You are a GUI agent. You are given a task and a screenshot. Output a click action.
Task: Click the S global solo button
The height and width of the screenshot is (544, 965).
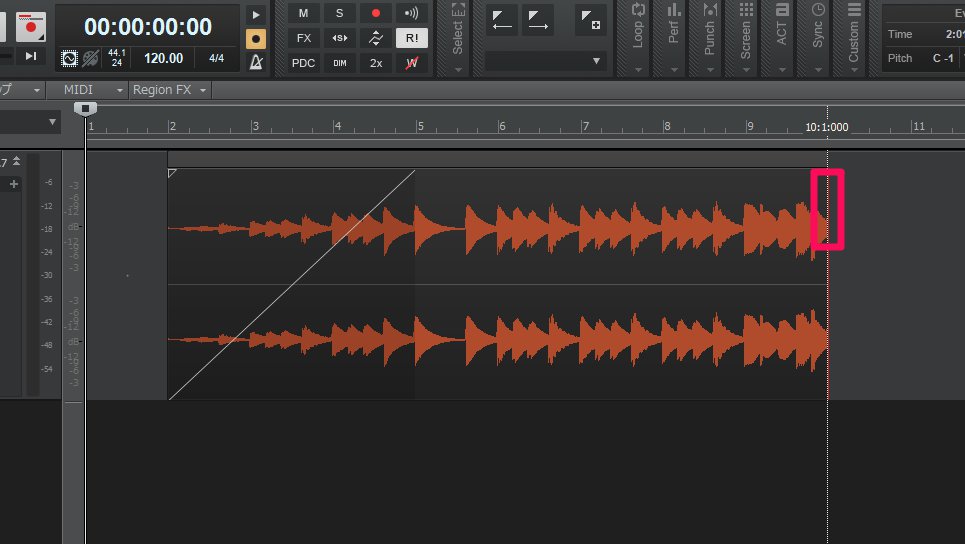pos(339,13)
